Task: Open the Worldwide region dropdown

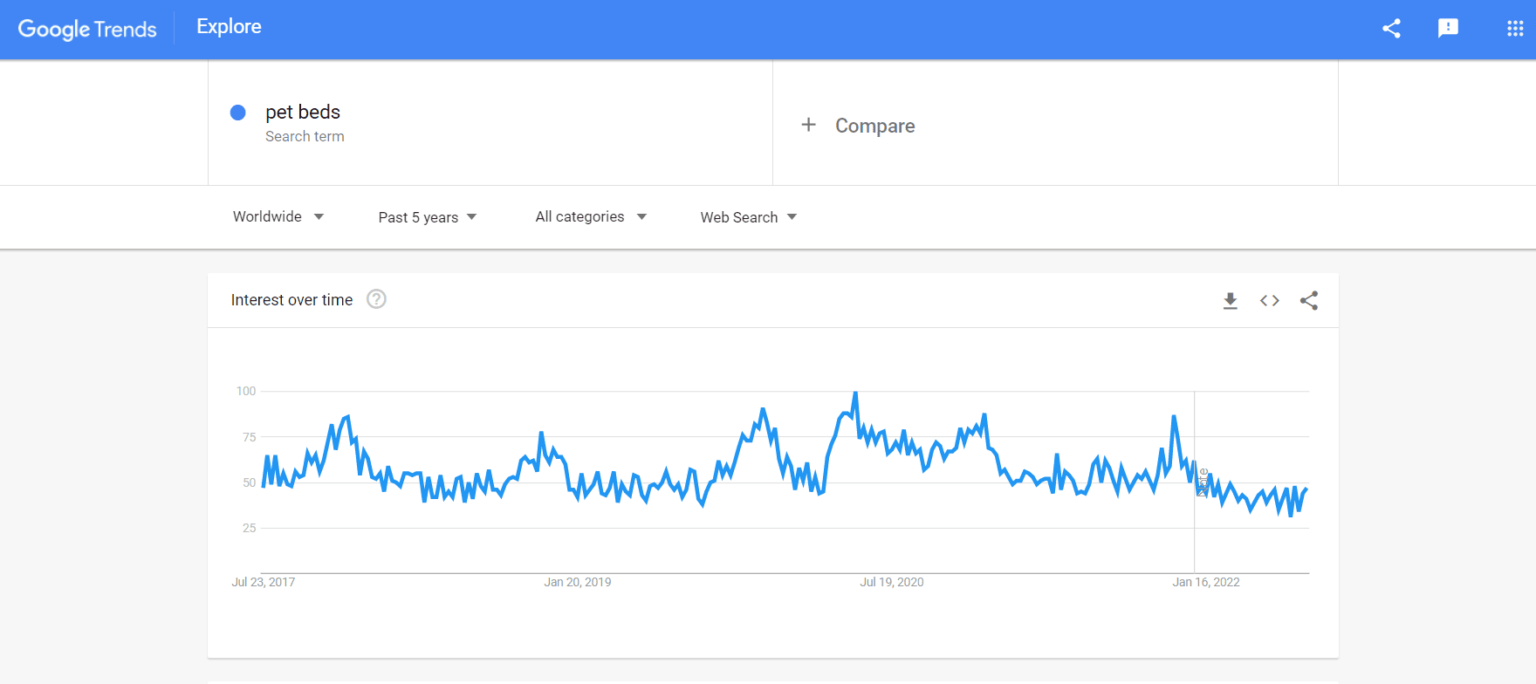Action: (278, 216)
